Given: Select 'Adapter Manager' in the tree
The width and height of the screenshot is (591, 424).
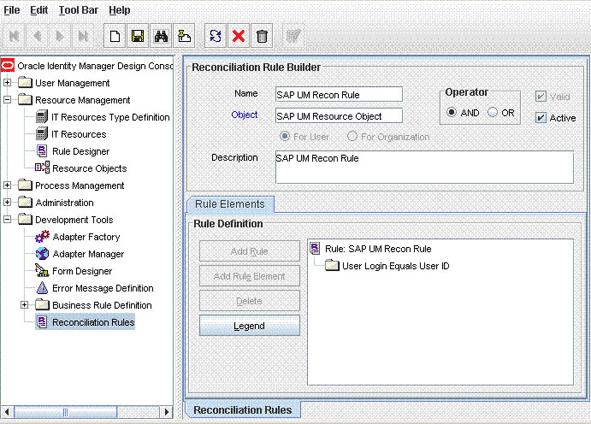Looking at the screenshot, I should click(x=88, y=254).
